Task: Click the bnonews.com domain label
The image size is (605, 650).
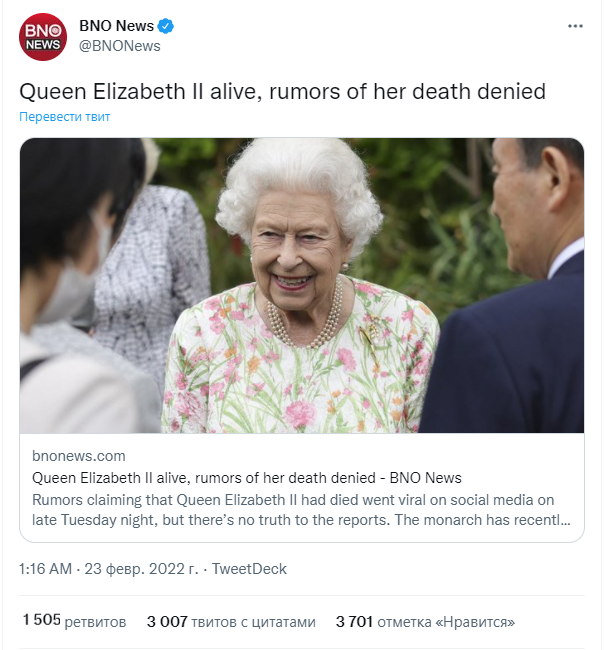Action: pyautogui.click(x=79, y=456)
